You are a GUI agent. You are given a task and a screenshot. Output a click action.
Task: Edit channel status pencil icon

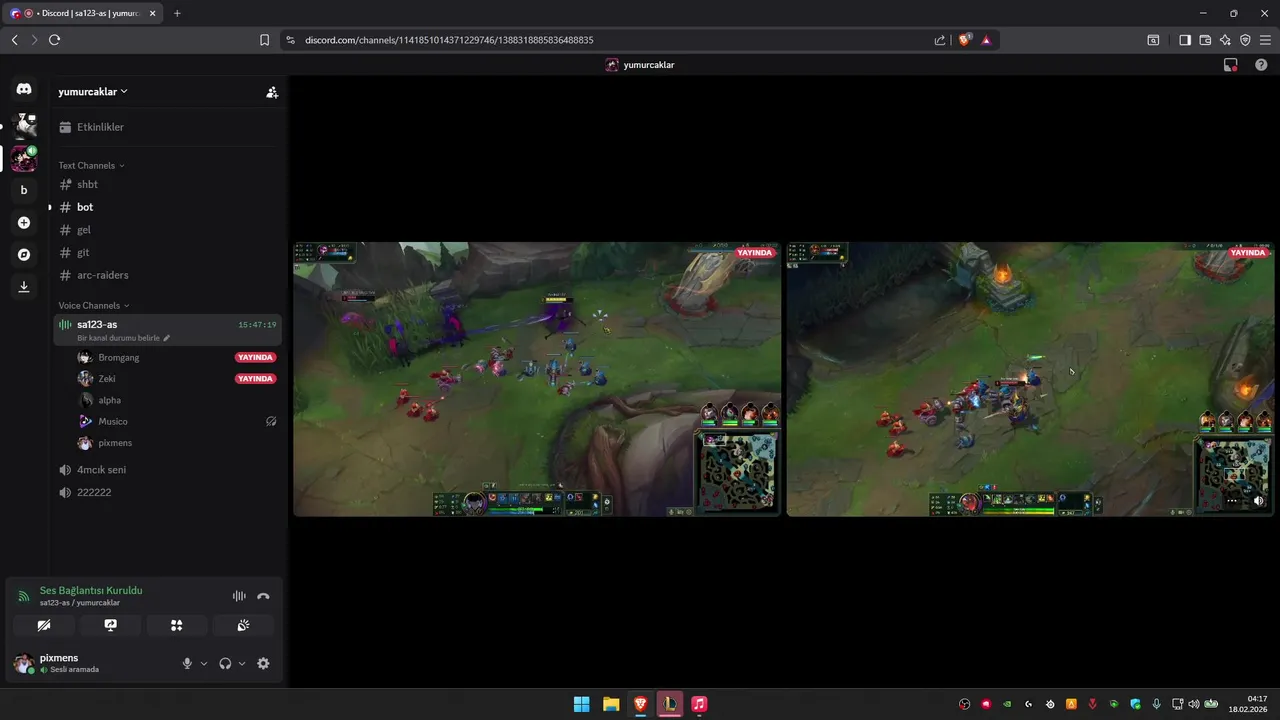[x=167, y=338]
